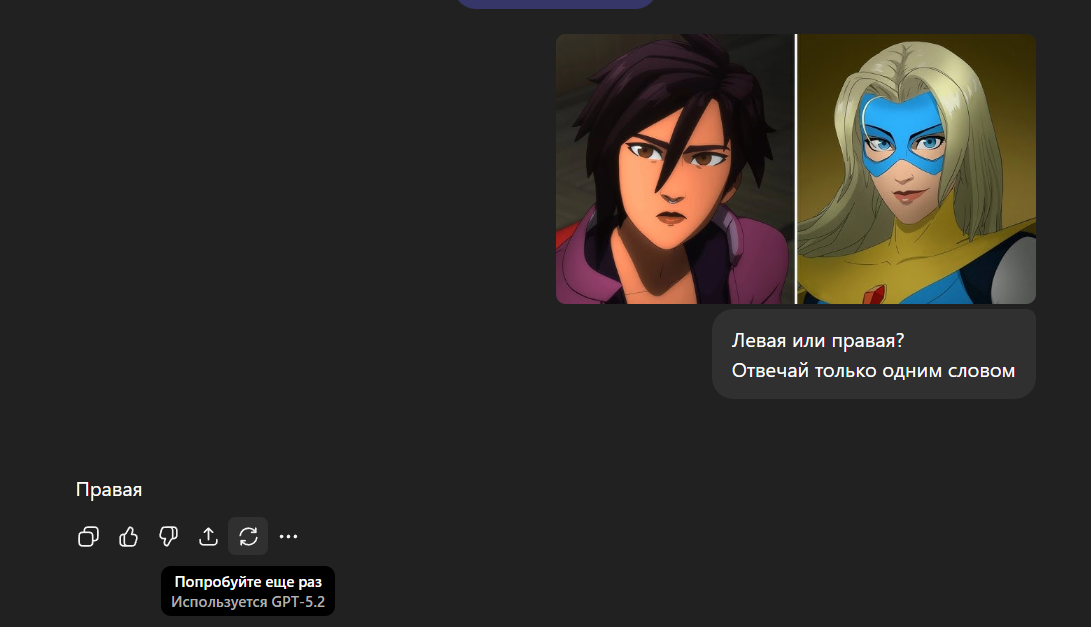Dislike the answer with thumbs down
Viewport: 1091px width, 627px height.
click(168, 537)
